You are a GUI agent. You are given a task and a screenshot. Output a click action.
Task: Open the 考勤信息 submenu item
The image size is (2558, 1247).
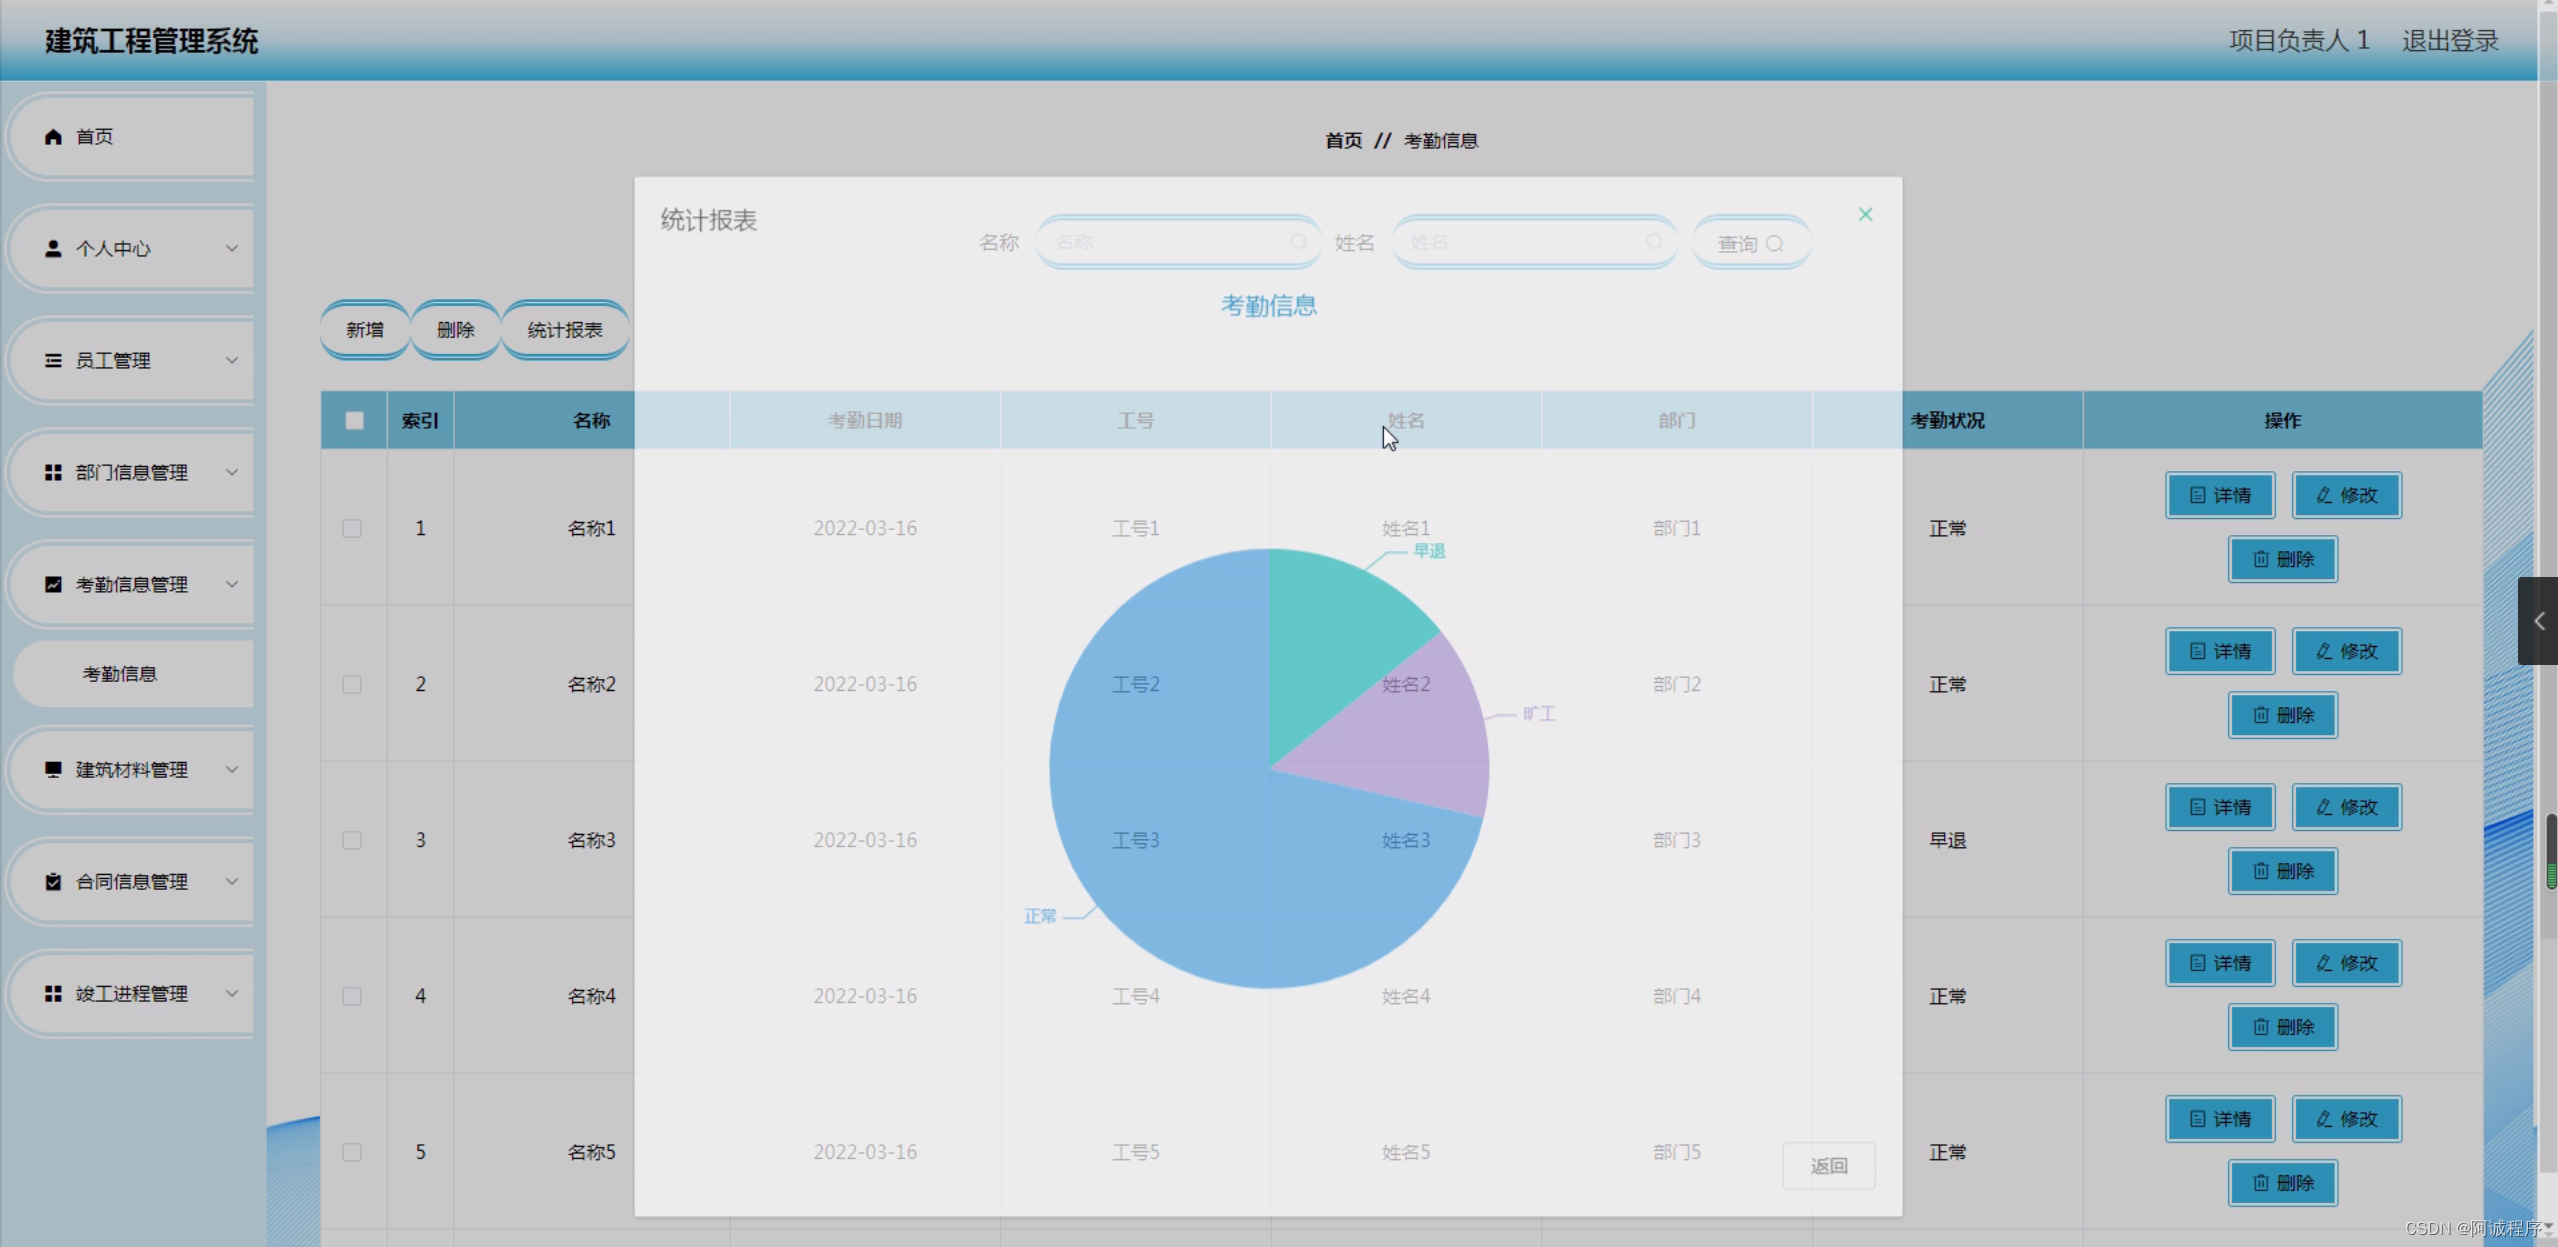tap(120, 675)
